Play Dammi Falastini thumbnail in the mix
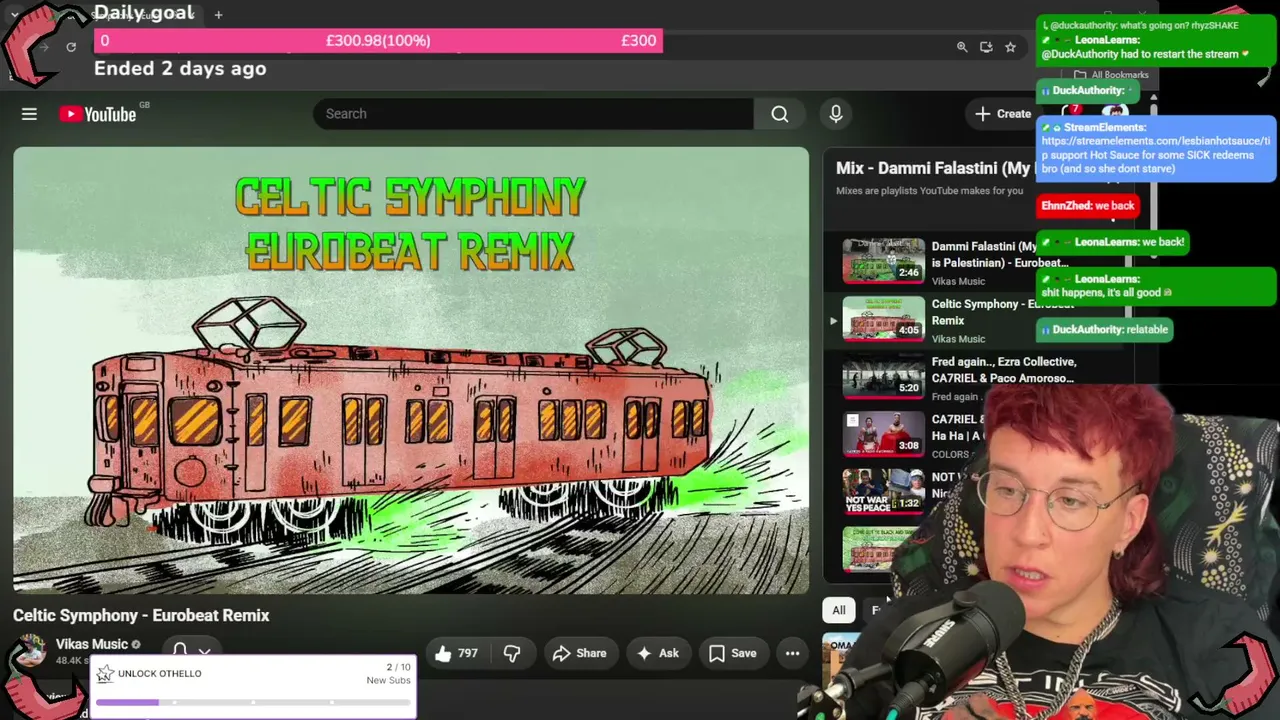 coord(883,261)
